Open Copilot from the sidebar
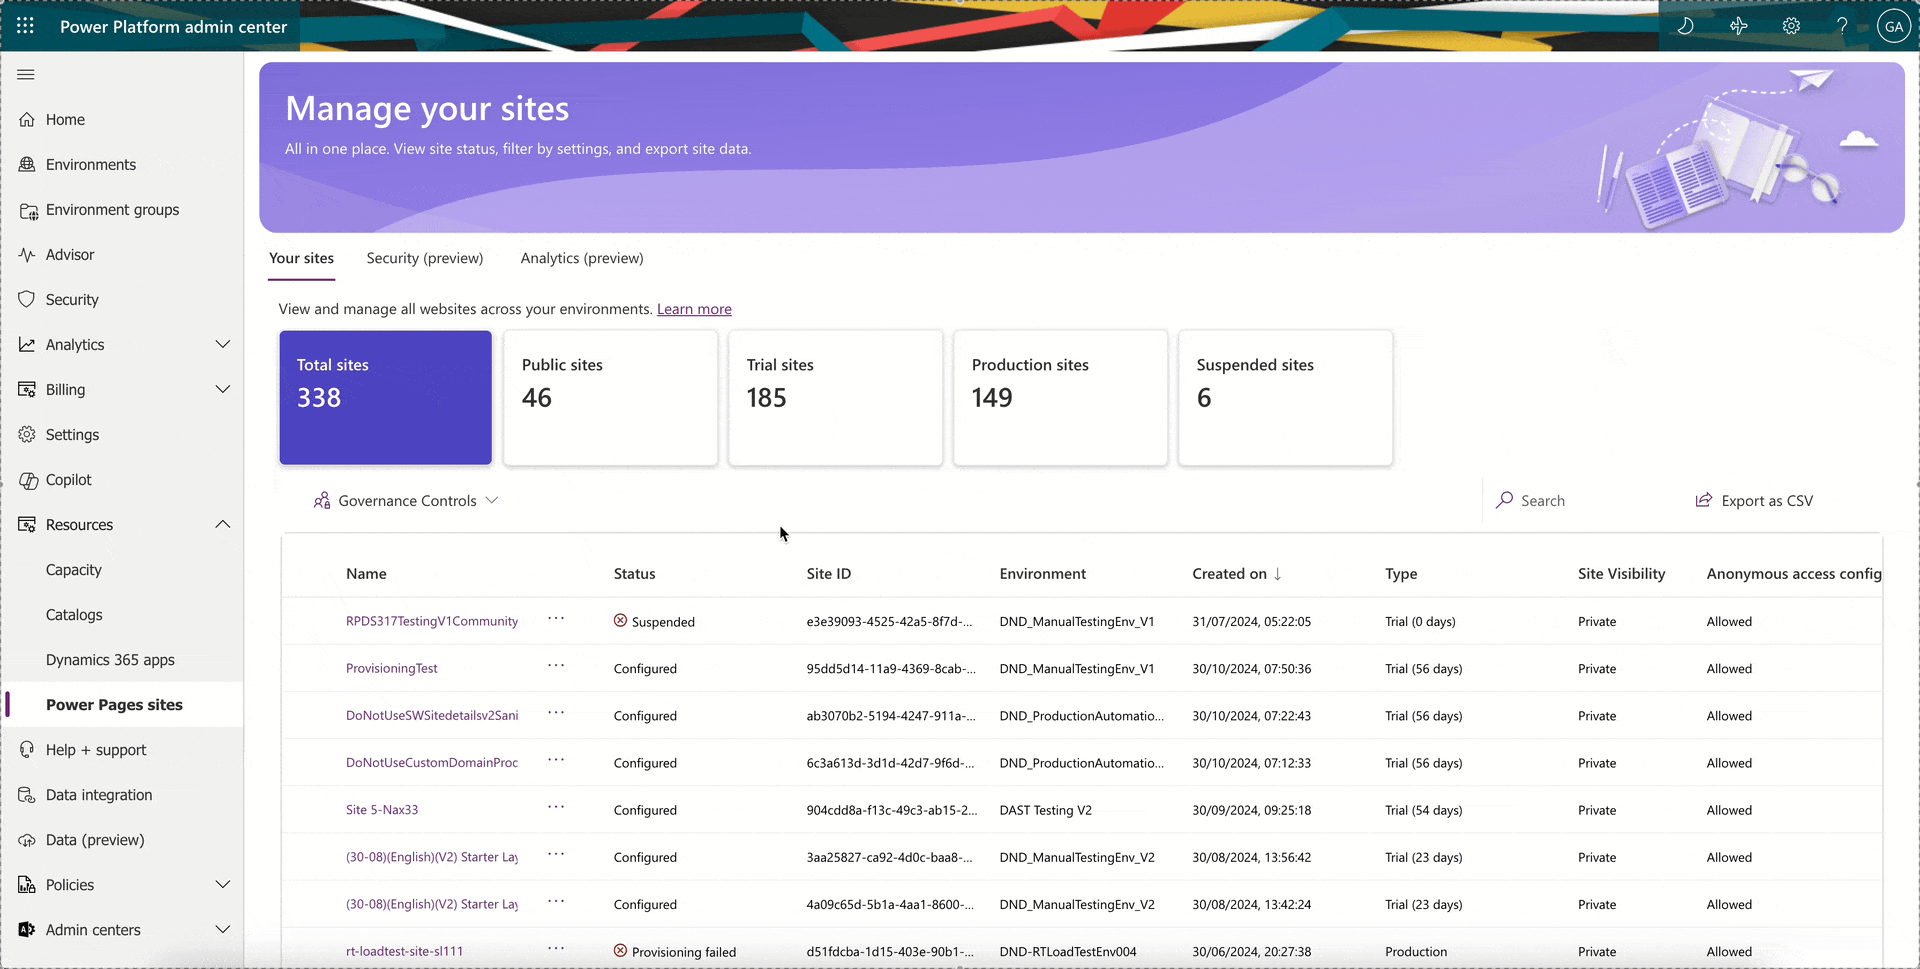The image size is (1920, 969). [68, 479]
